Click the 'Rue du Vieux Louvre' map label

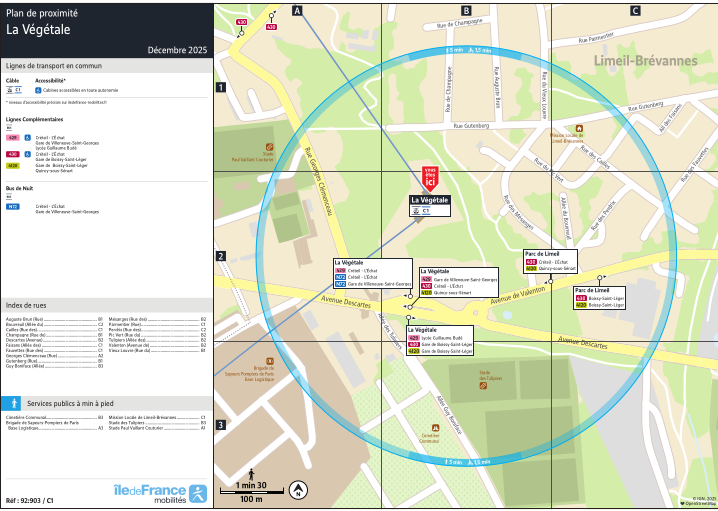pyautogui.click(x=544, y=94)
